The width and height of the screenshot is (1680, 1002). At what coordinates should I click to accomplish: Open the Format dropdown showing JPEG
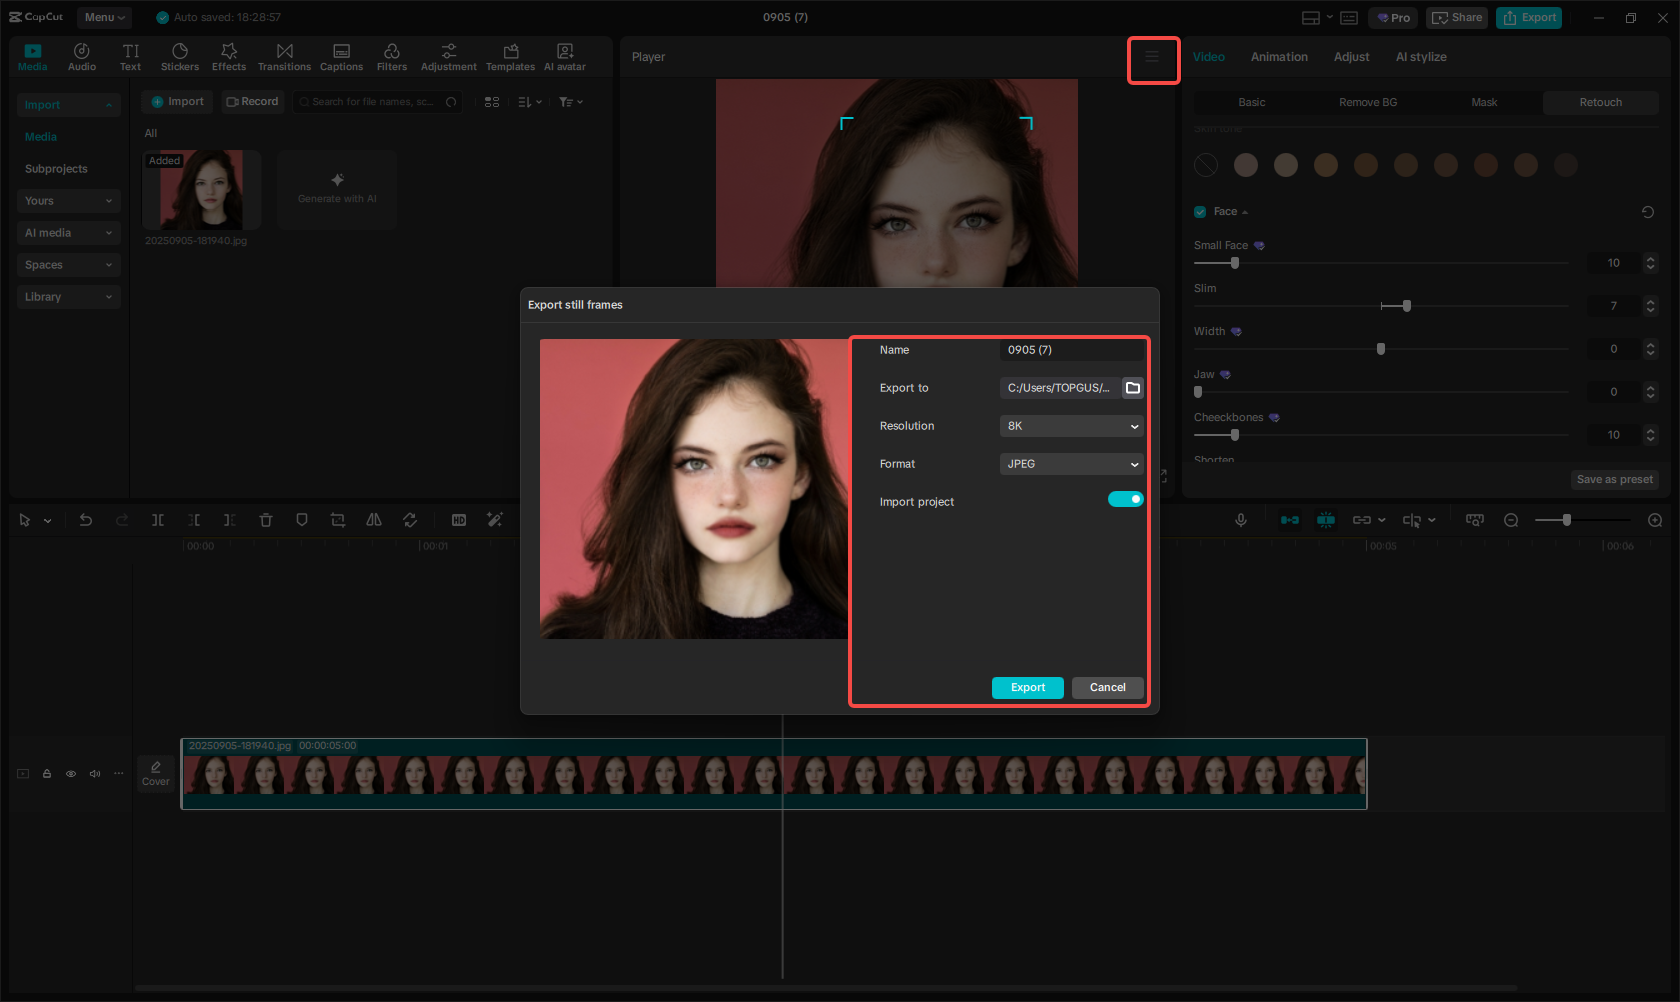pos(1071,464)
